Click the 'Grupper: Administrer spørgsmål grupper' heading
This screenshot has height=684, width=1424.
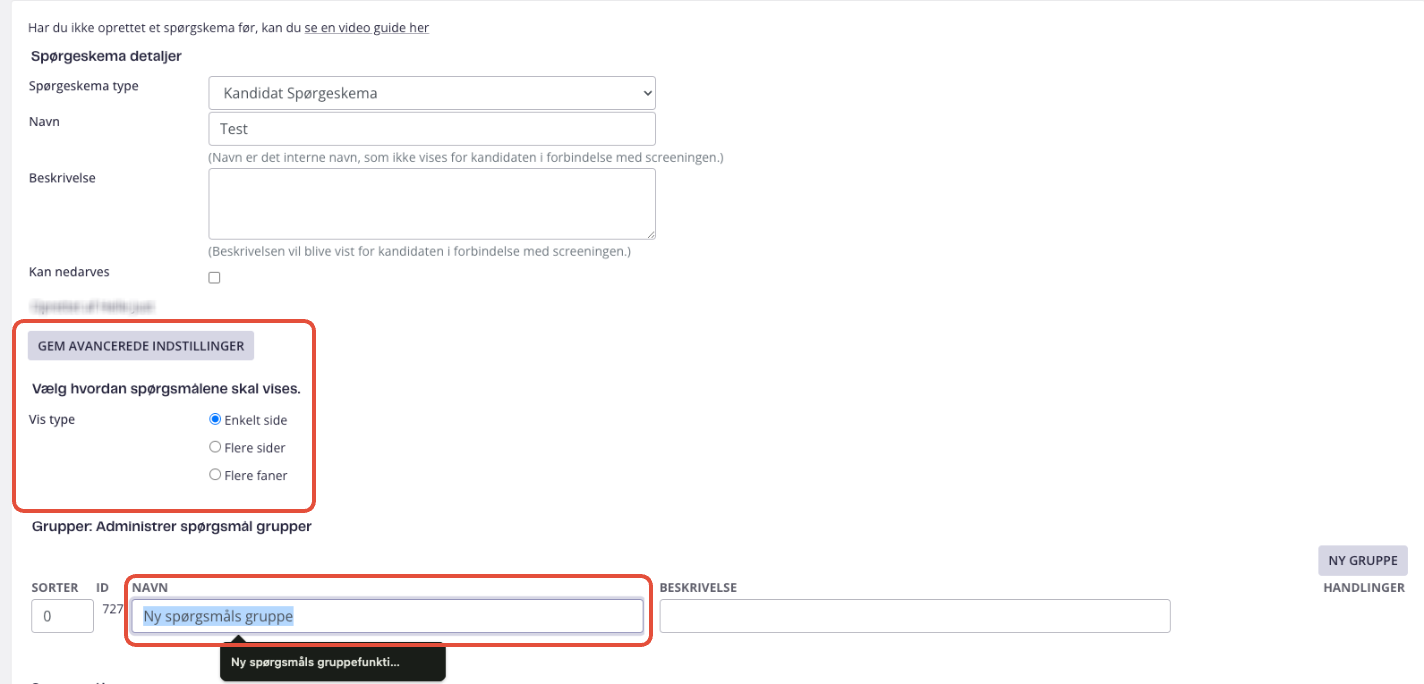pos(171,526)
